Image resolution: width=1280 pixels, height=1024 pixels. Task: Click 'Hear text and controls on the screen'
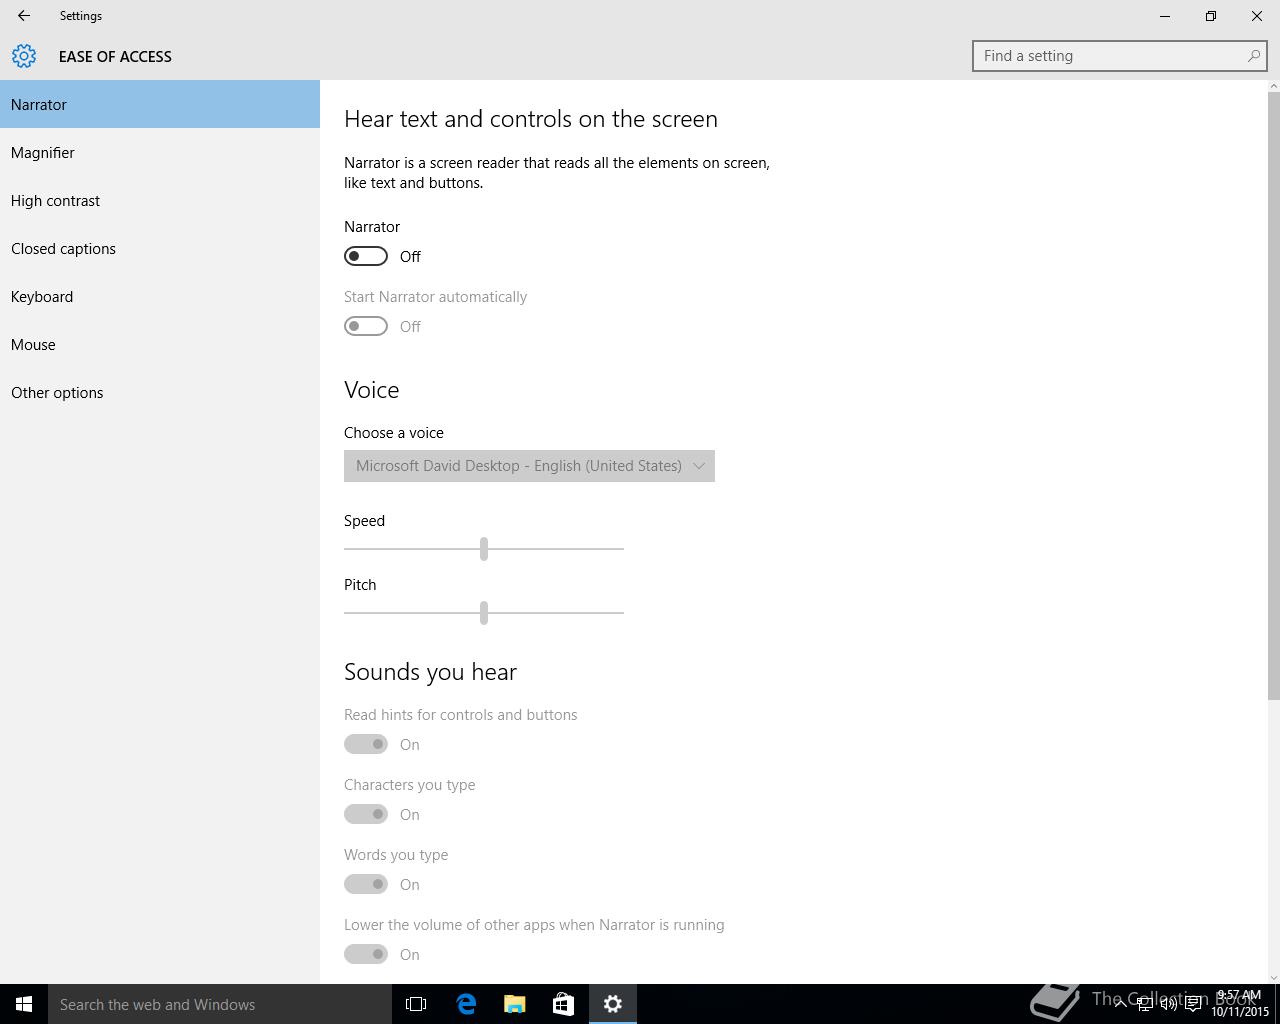[x=531, y=119]
